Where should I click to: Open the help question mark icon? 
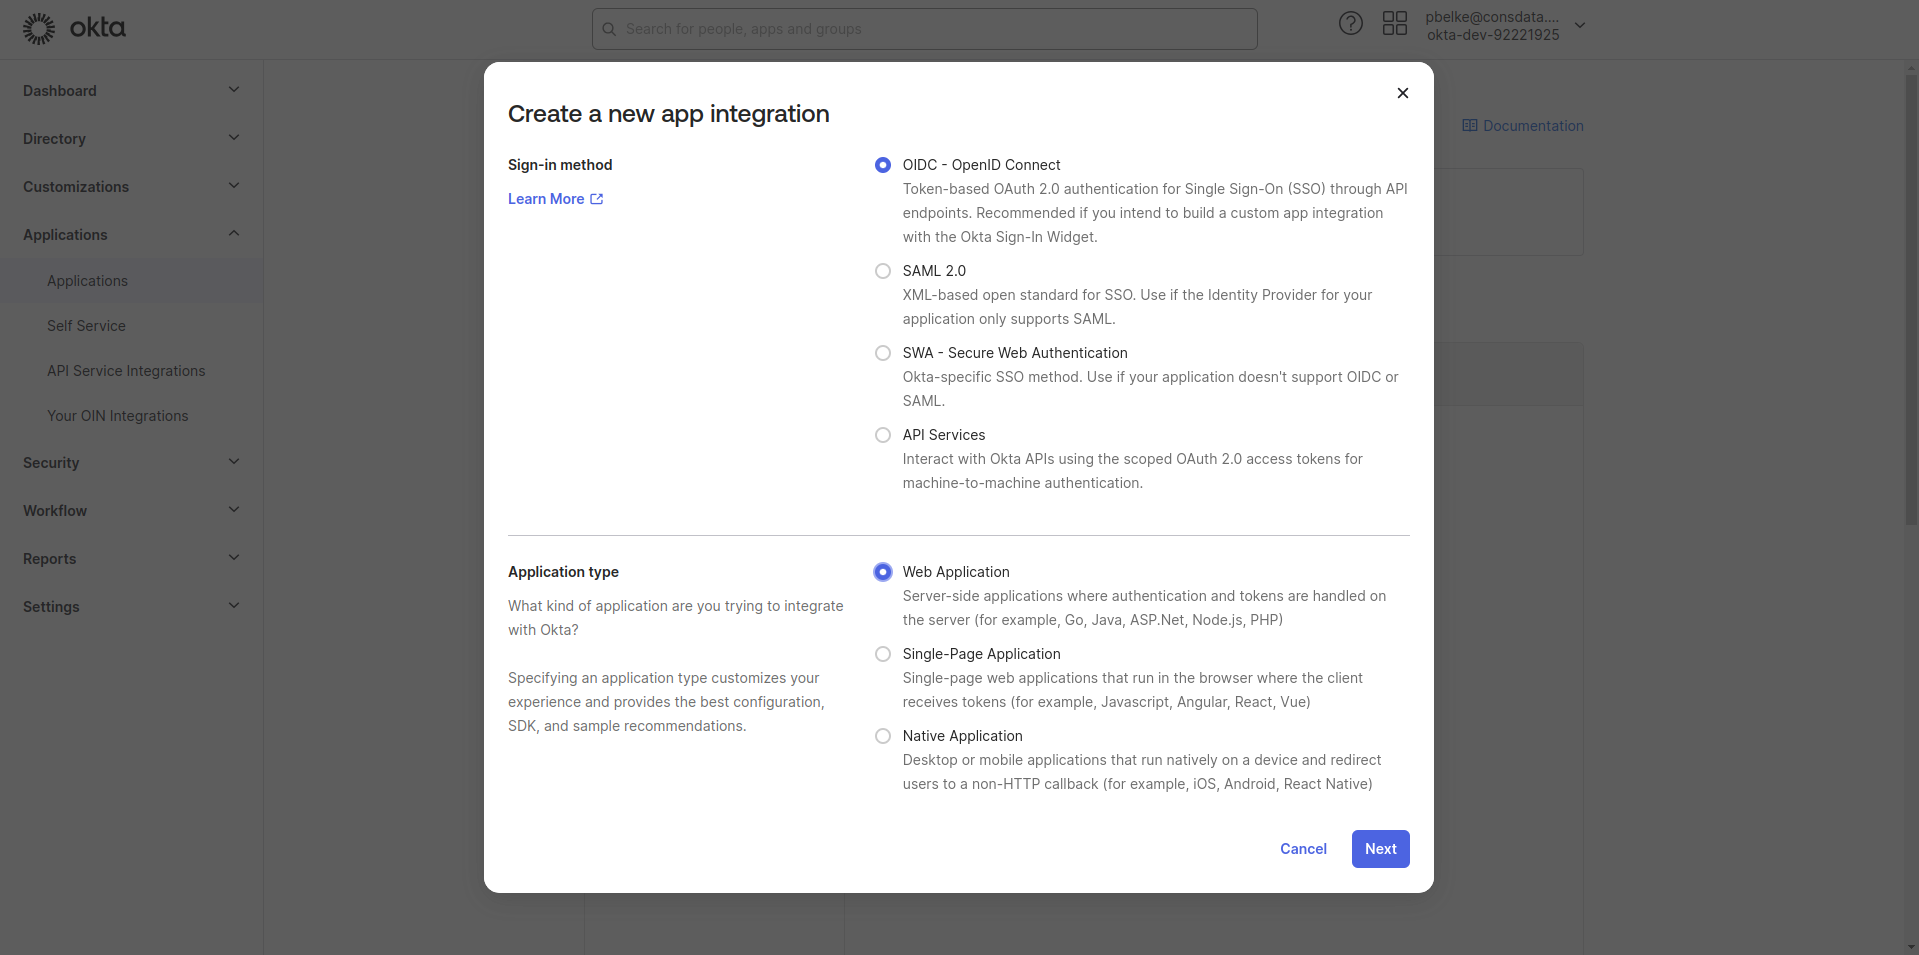click(x=1351, y=24)
